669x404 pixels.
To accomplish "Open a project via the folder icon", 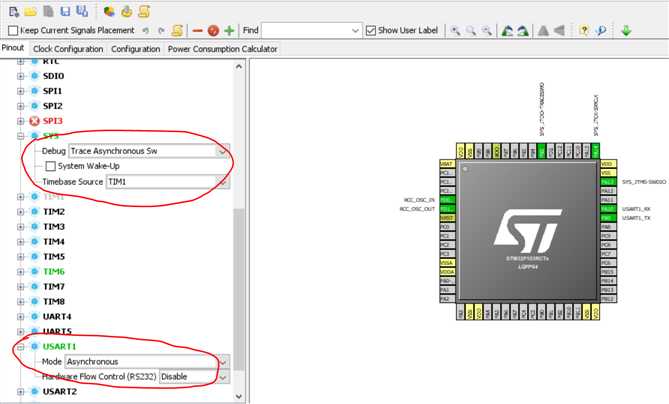I will (30, 12).
